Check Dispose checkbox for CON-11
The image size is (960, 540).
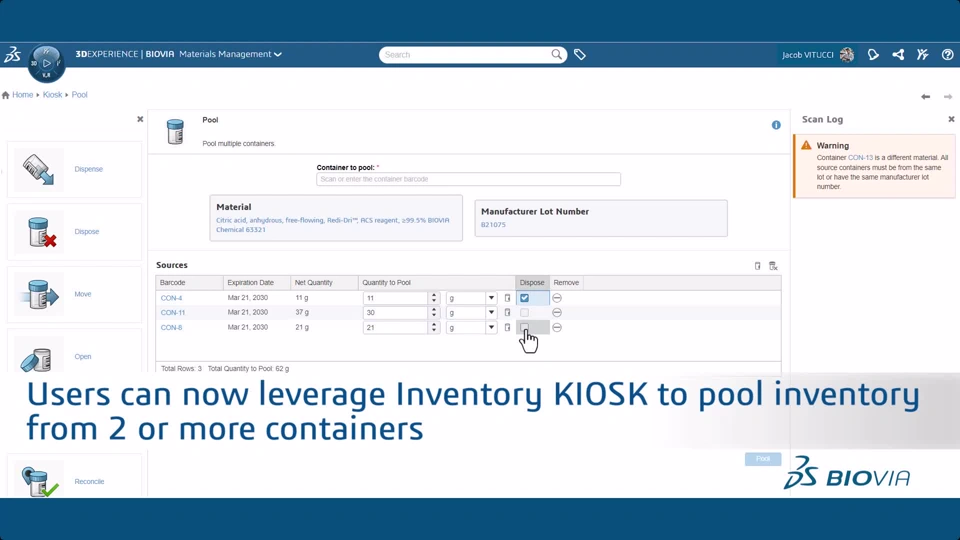point(525,313)
